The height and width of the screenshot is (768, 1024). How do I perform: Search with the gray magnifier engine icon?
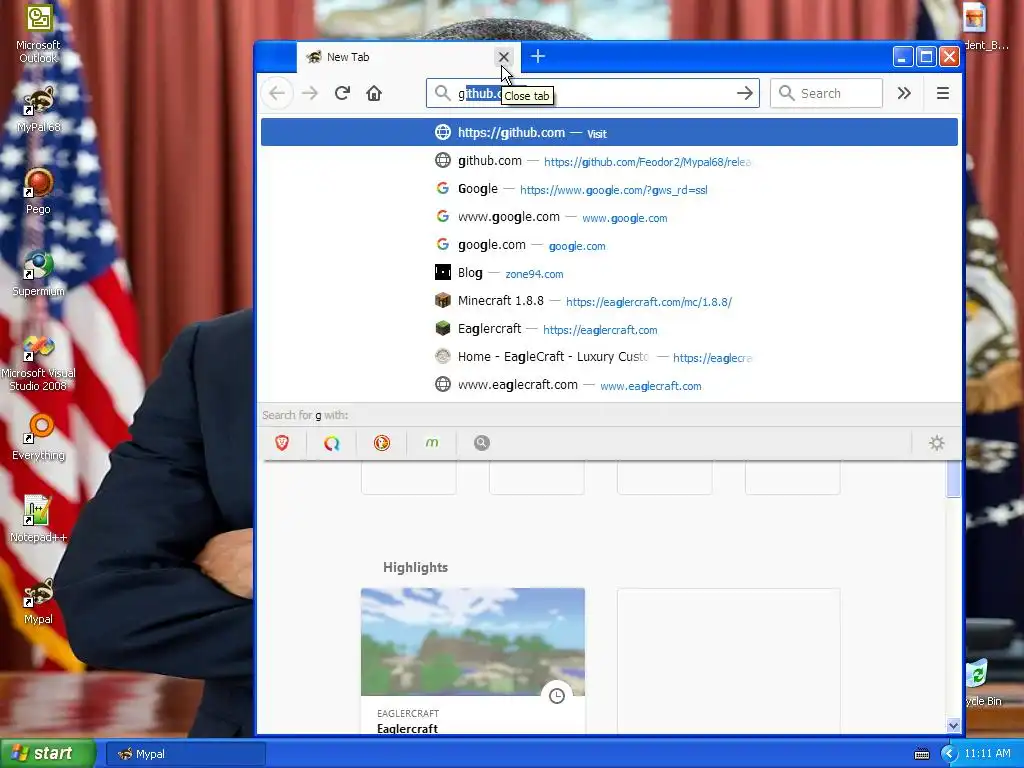coord(482,443)
